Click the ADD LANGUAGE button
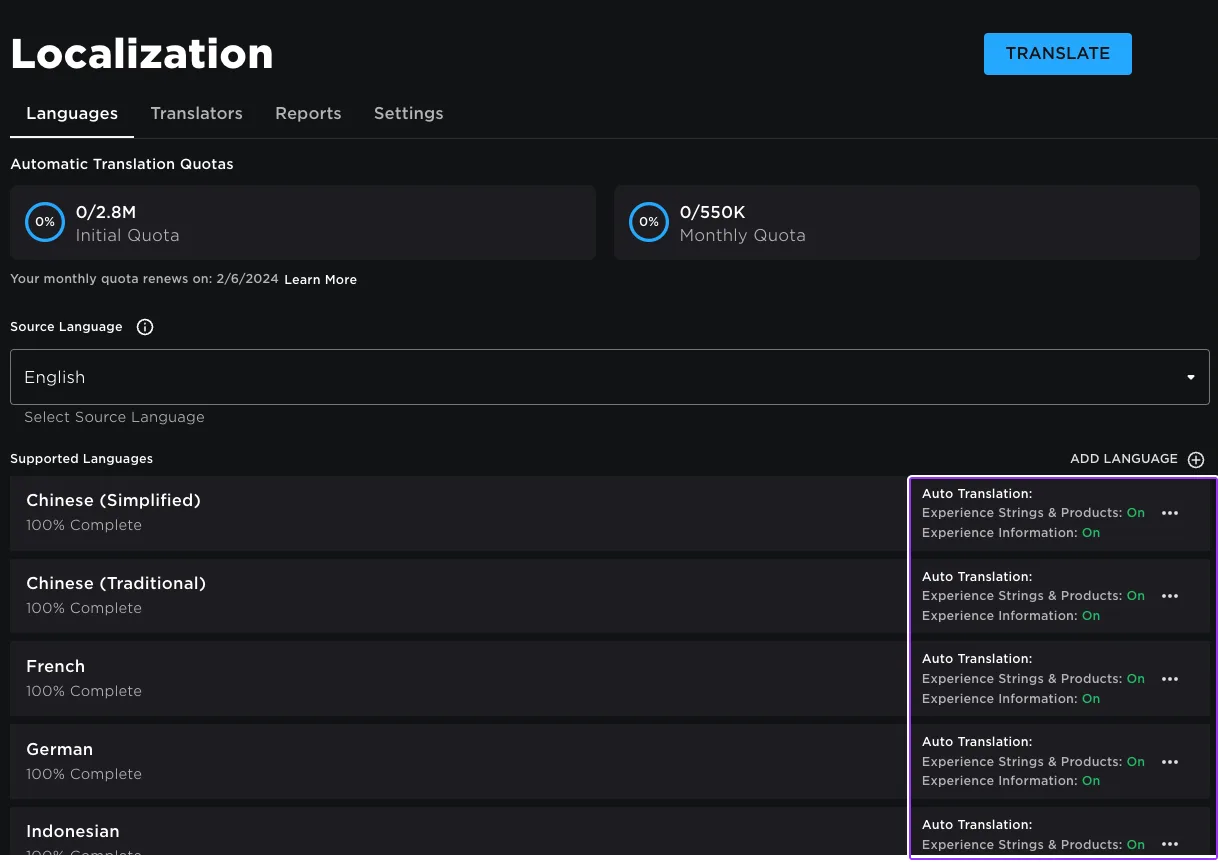This screenshot has width=1220, height=862. tap(1137, 459)
